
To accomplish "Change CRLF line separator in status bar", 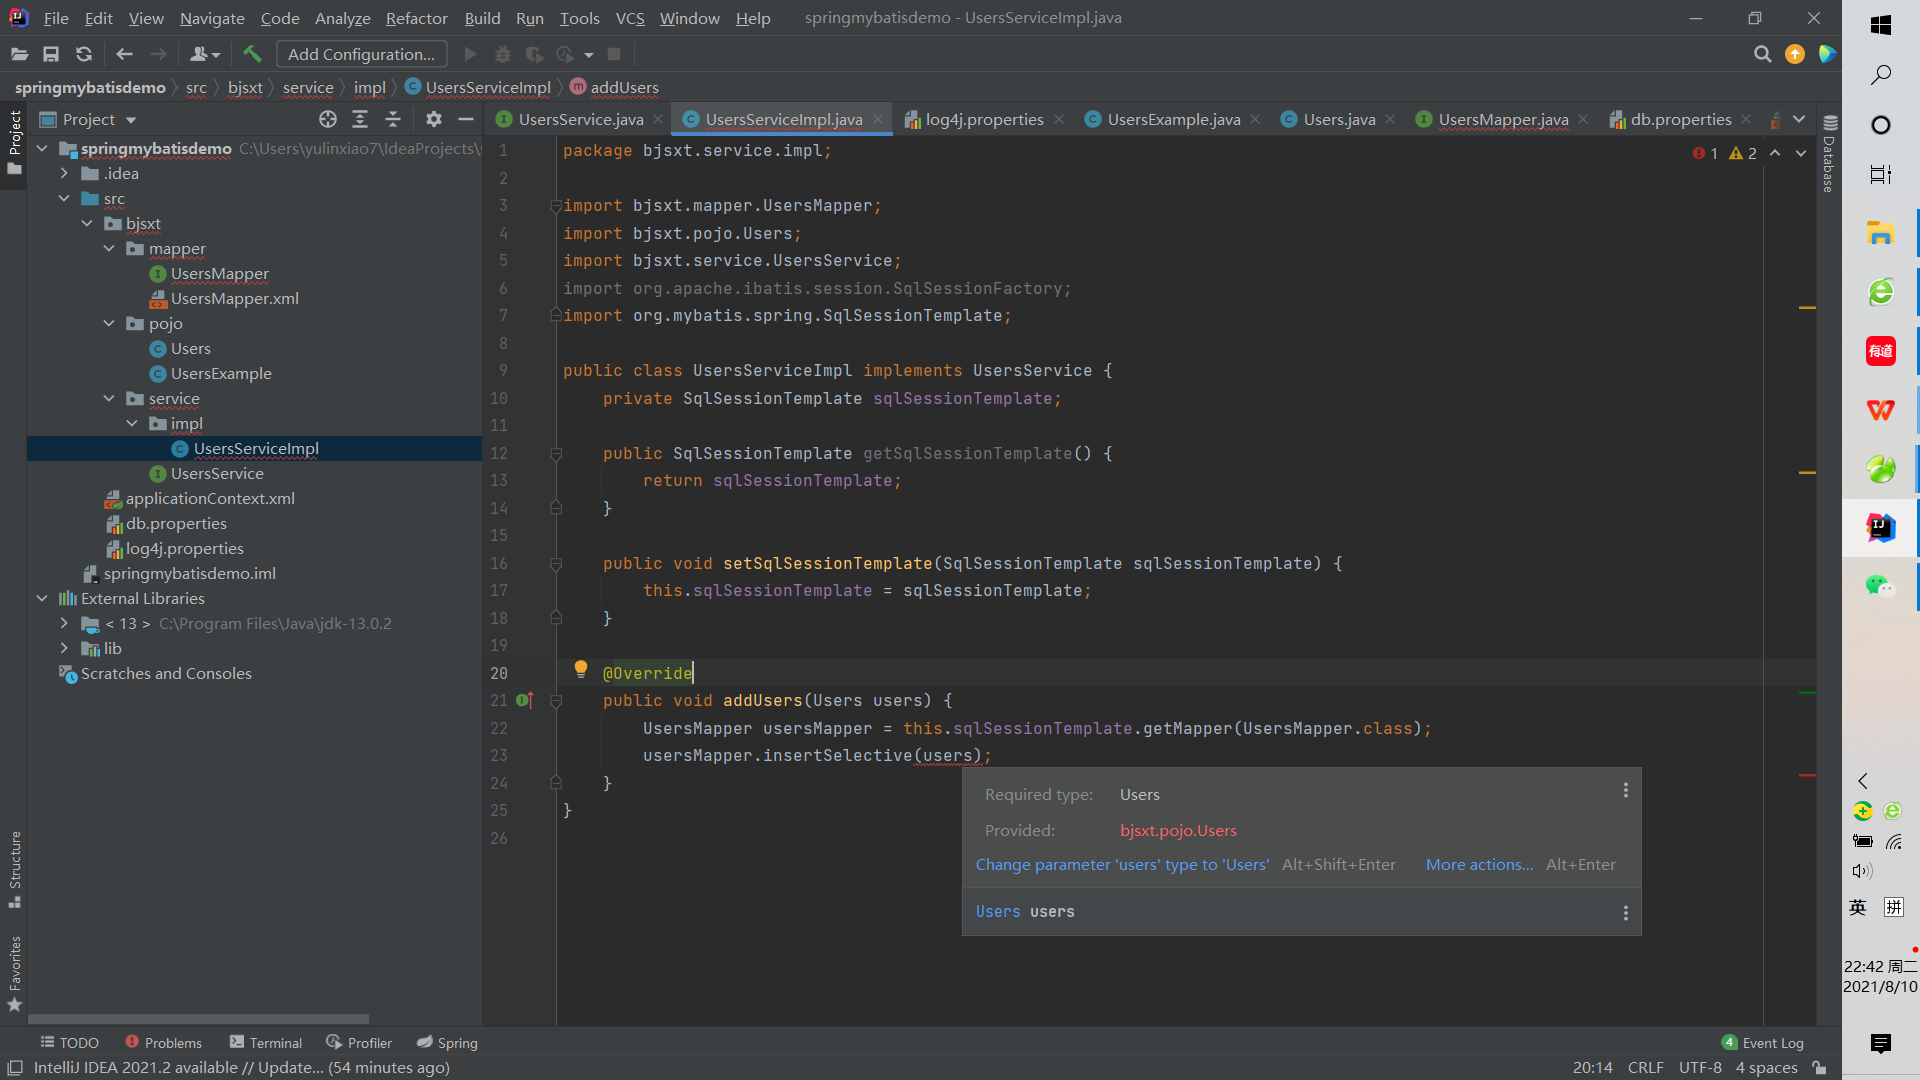I will click(1645, 1067).
